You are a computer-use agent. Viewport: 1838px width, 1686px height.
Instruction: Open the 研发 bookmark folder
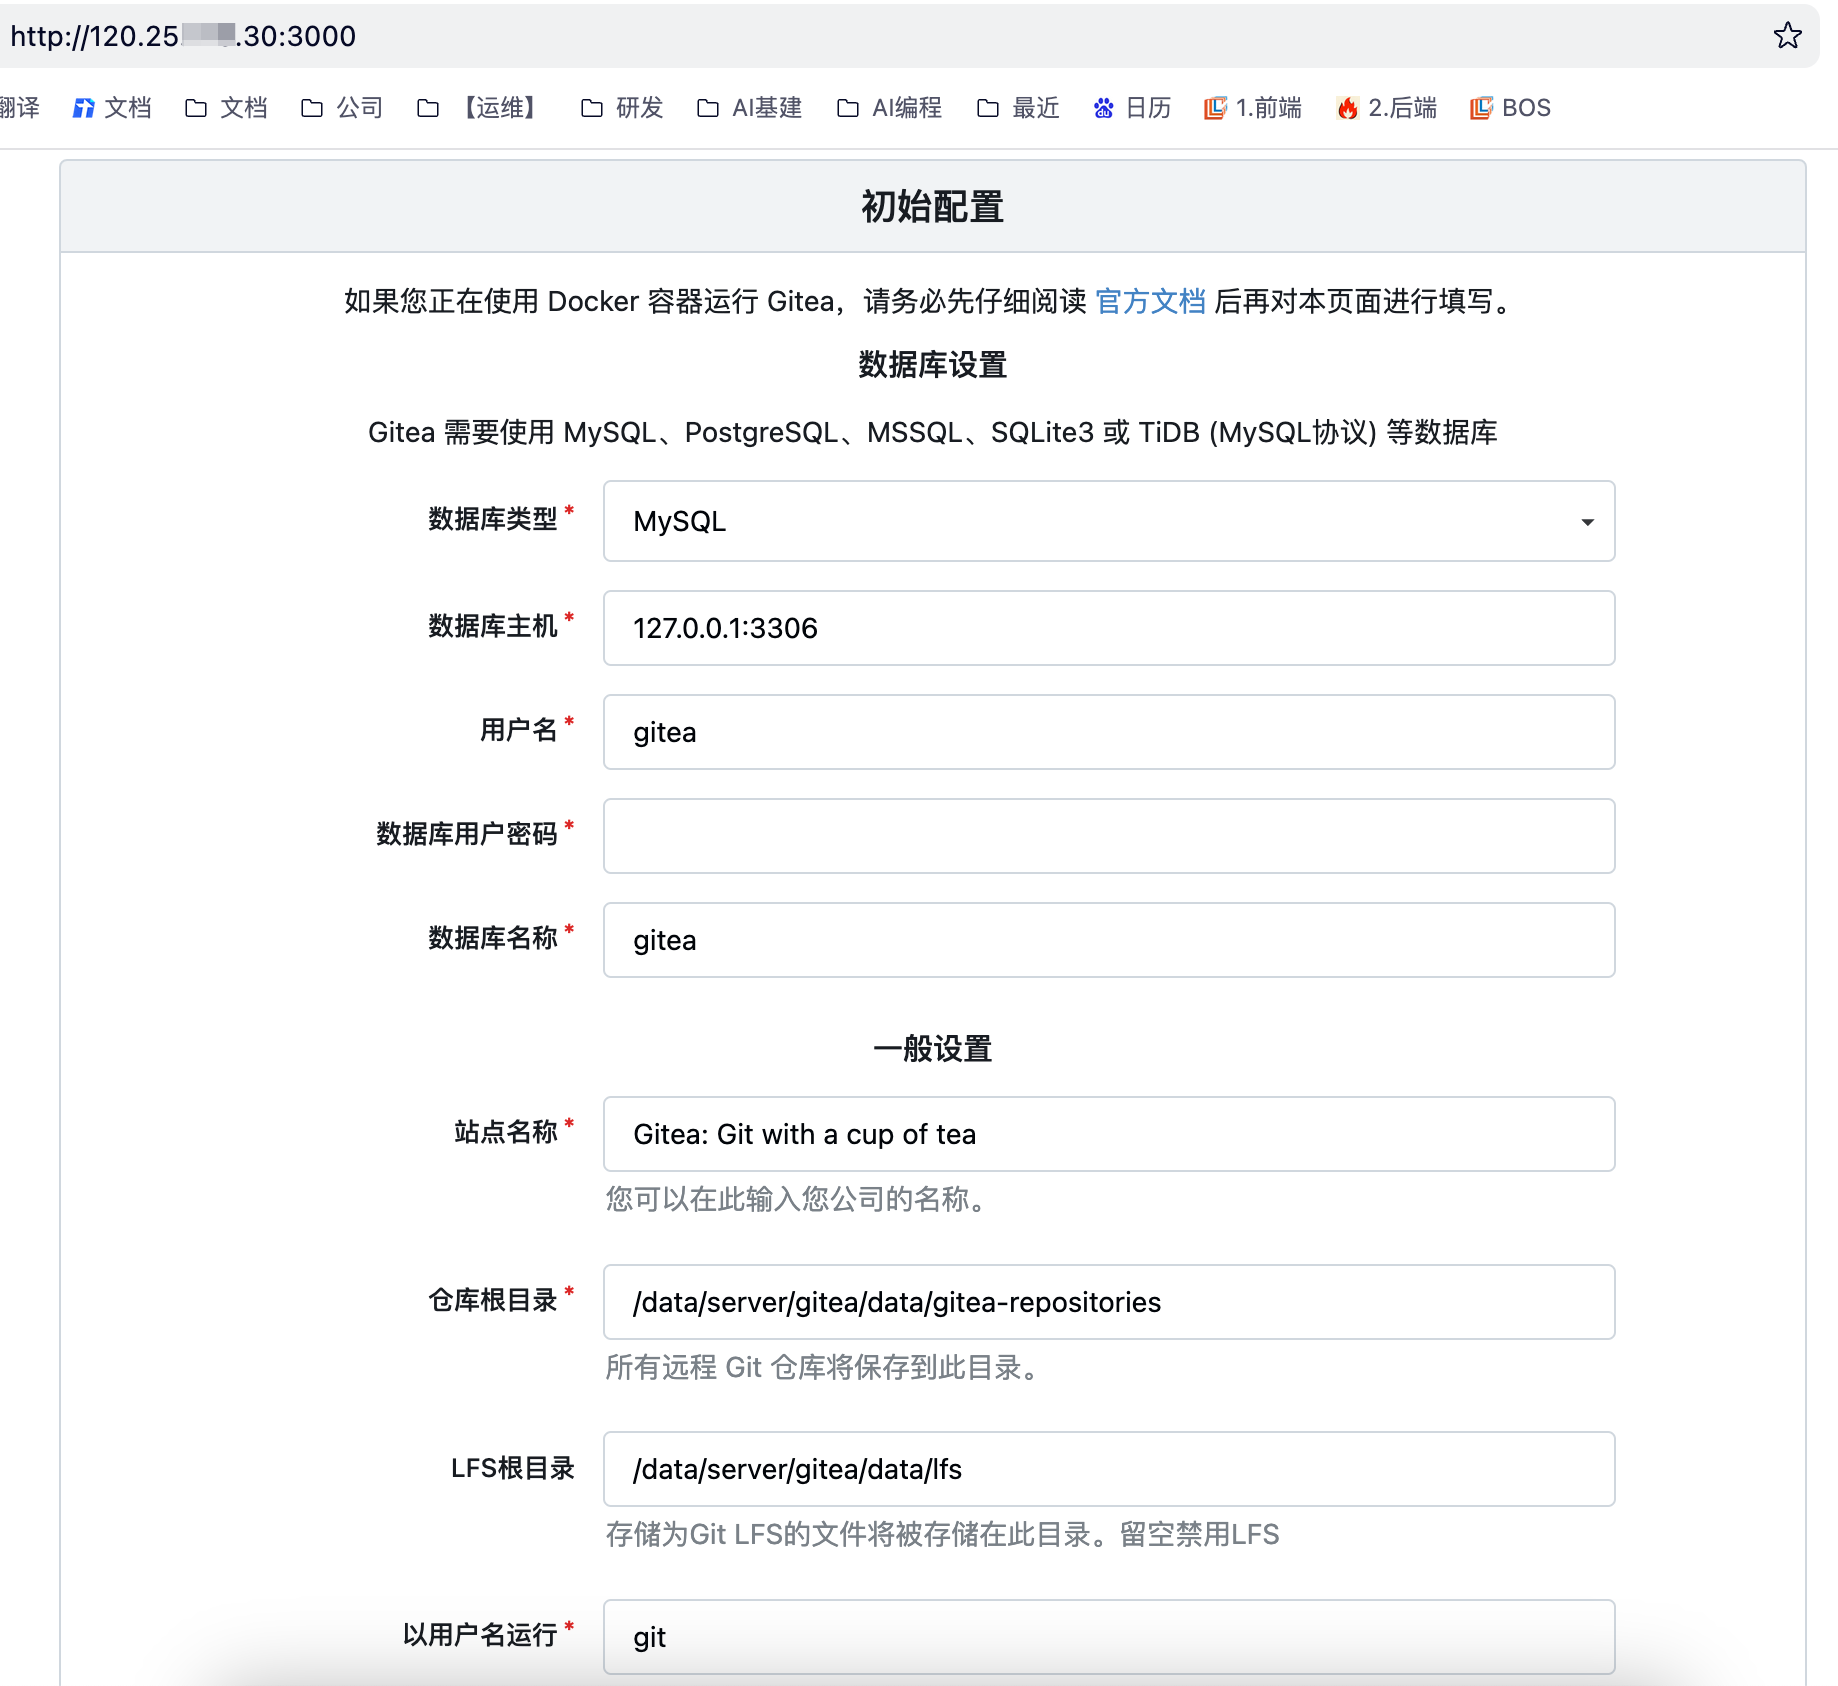click(622, 108)
